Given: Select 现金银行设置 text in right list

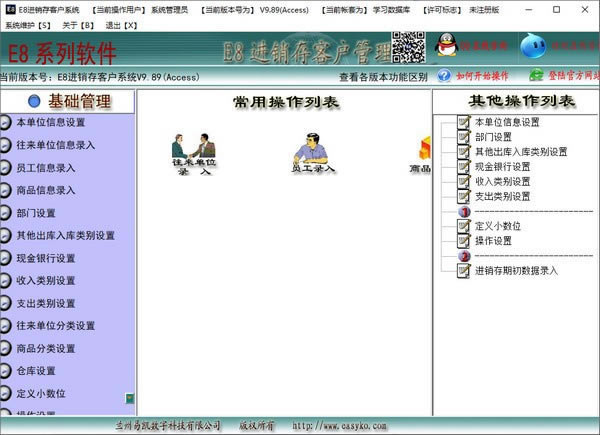Looking at the screenshot, I should pyautogui.click(x=502, y=167).
